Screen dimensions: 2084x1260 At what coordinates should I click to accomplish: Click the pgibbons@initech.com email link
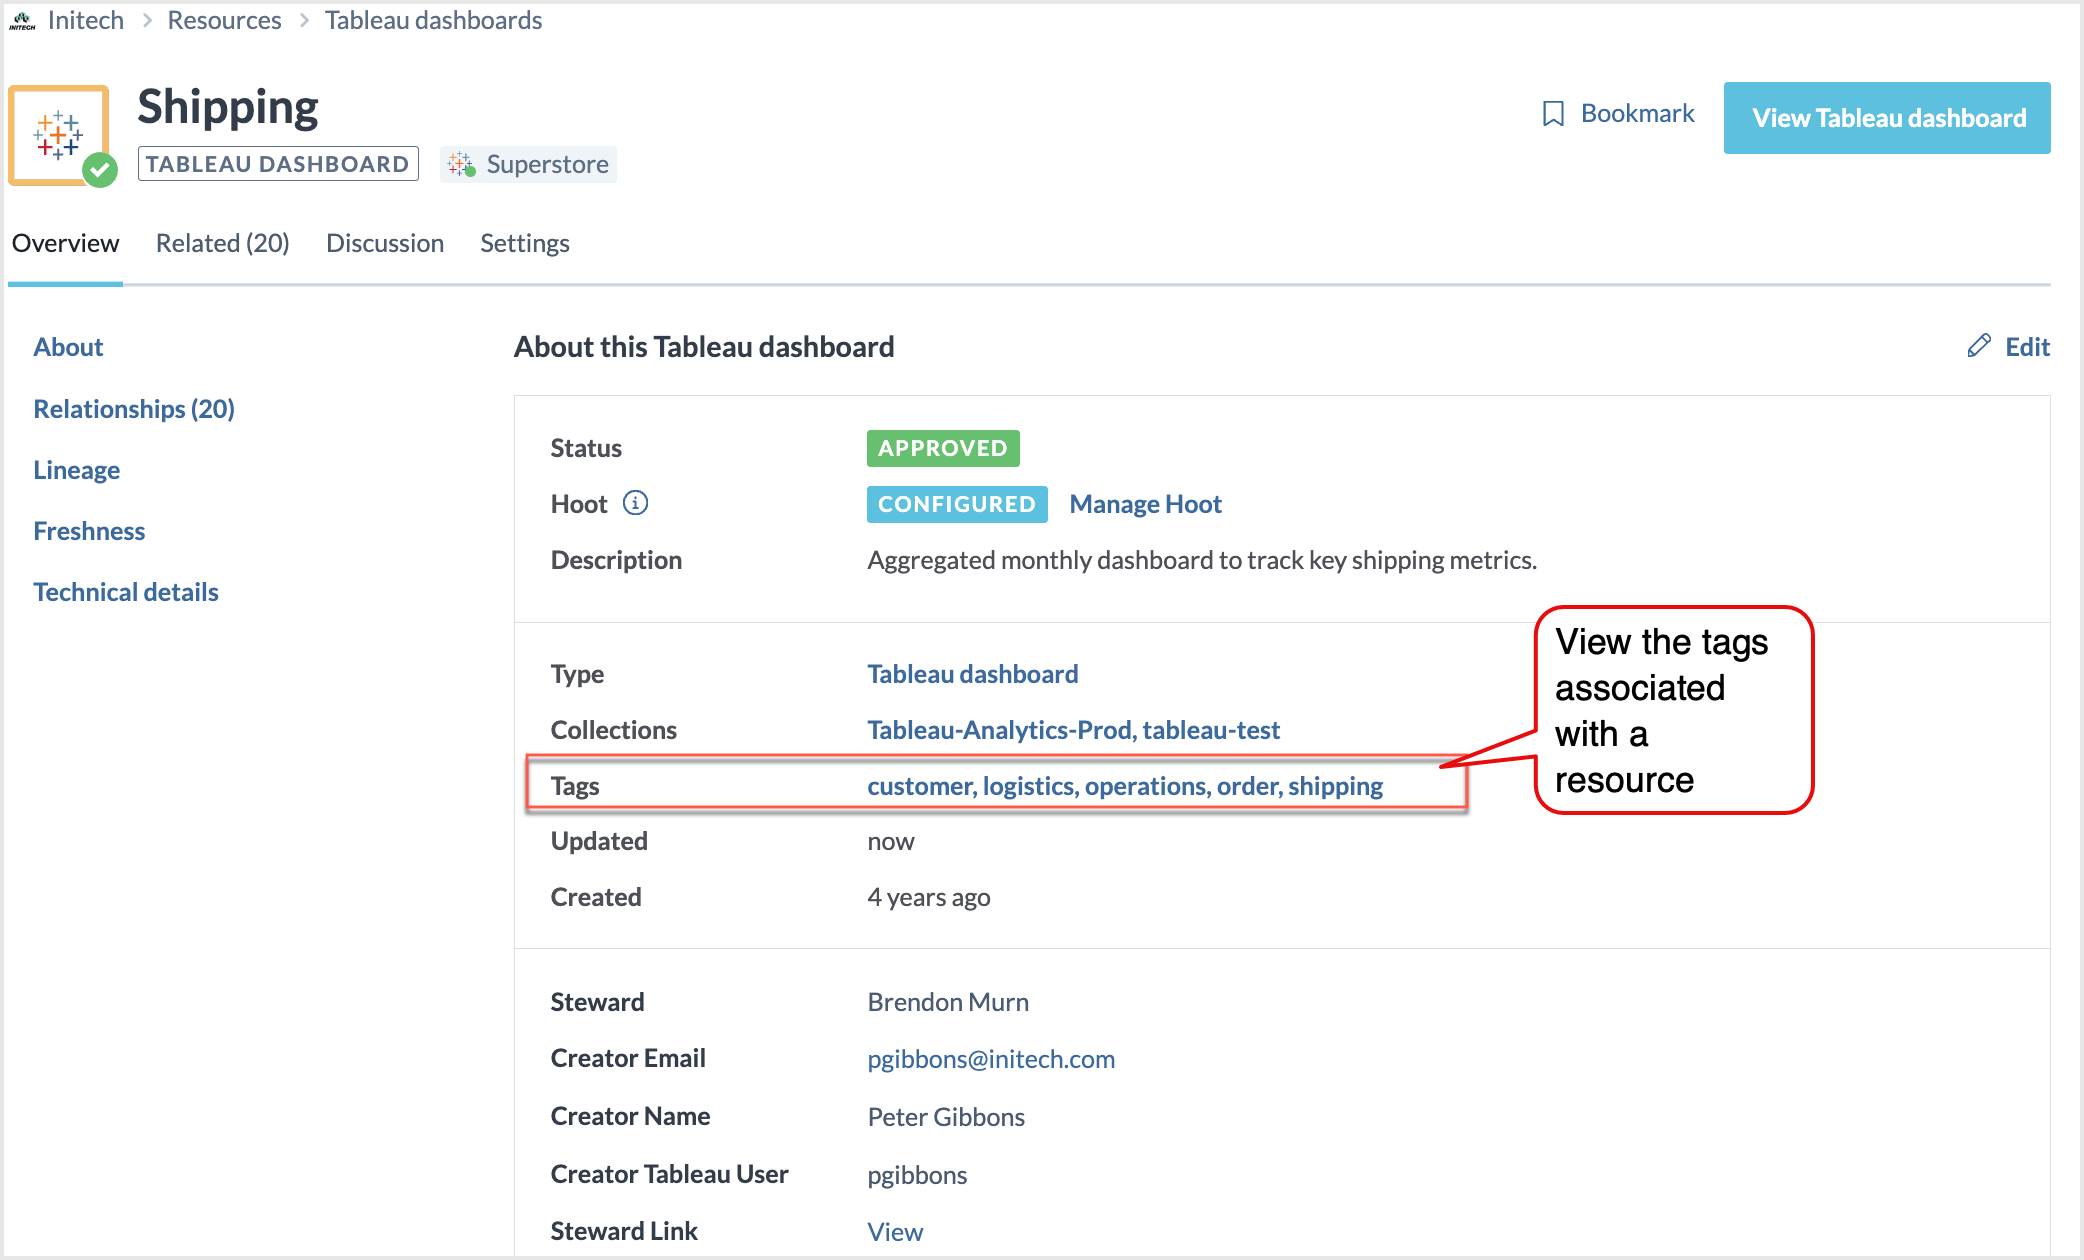tap(991, 1059)
